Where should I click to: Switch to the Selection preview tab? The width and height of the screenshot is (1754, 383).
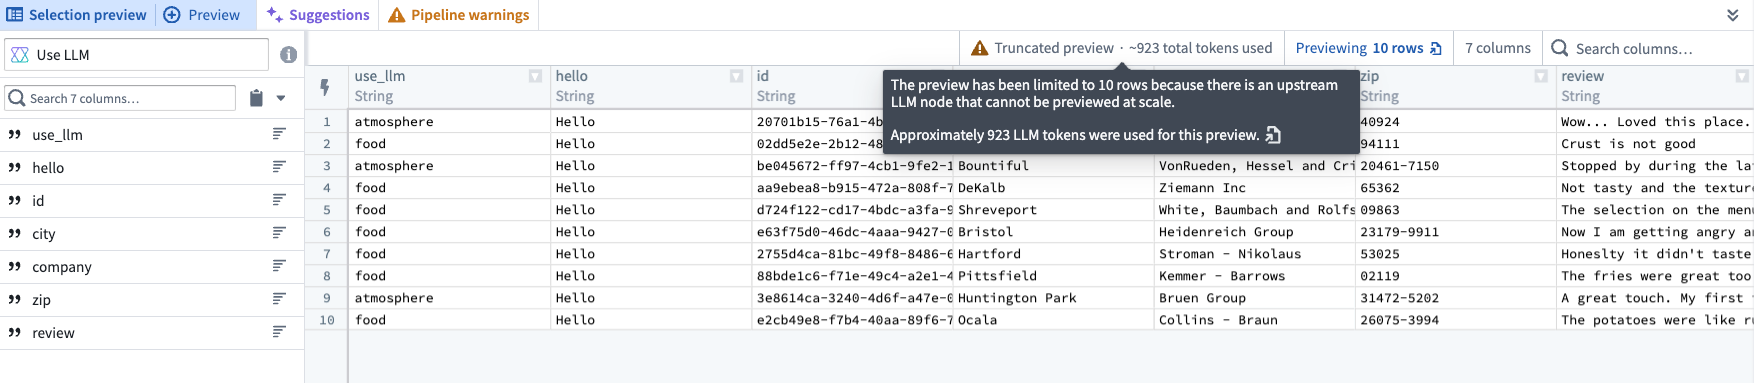77,15
